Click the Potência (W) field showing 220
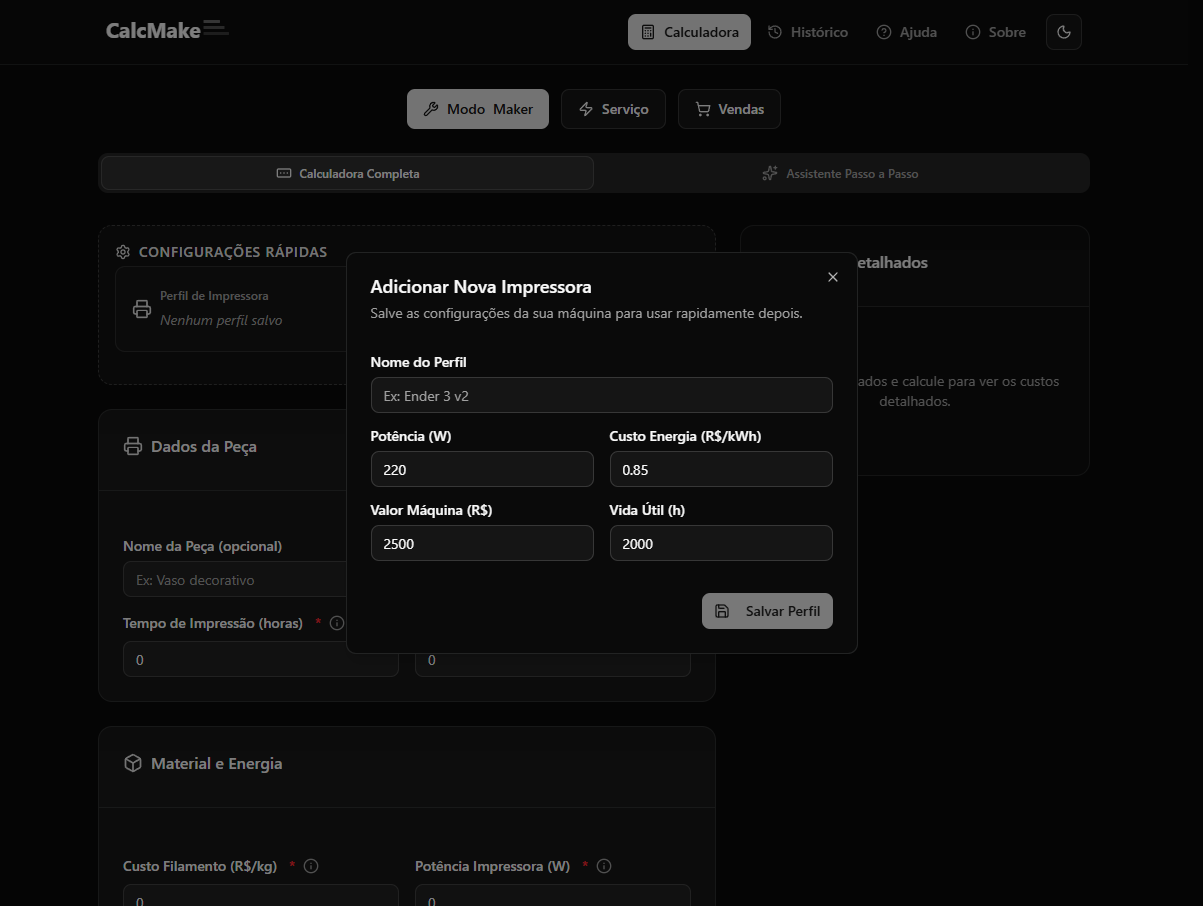1203x906 pixels. click(482, 469)
